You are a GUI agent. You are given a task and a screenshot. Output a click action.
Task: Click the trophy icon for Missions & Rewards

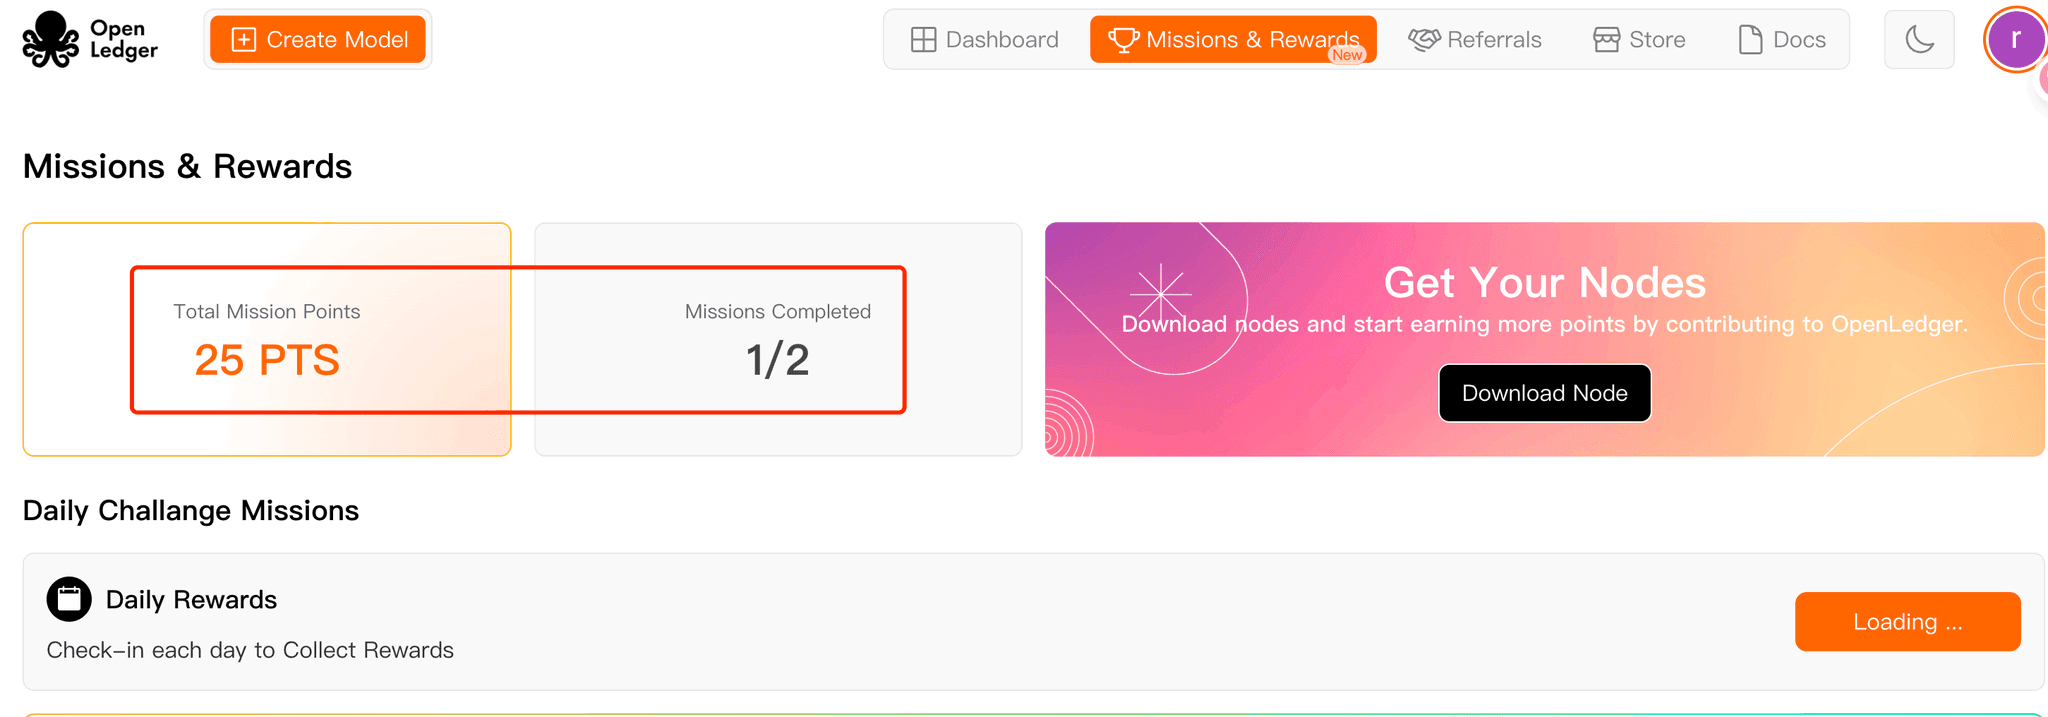(1123, 40)
